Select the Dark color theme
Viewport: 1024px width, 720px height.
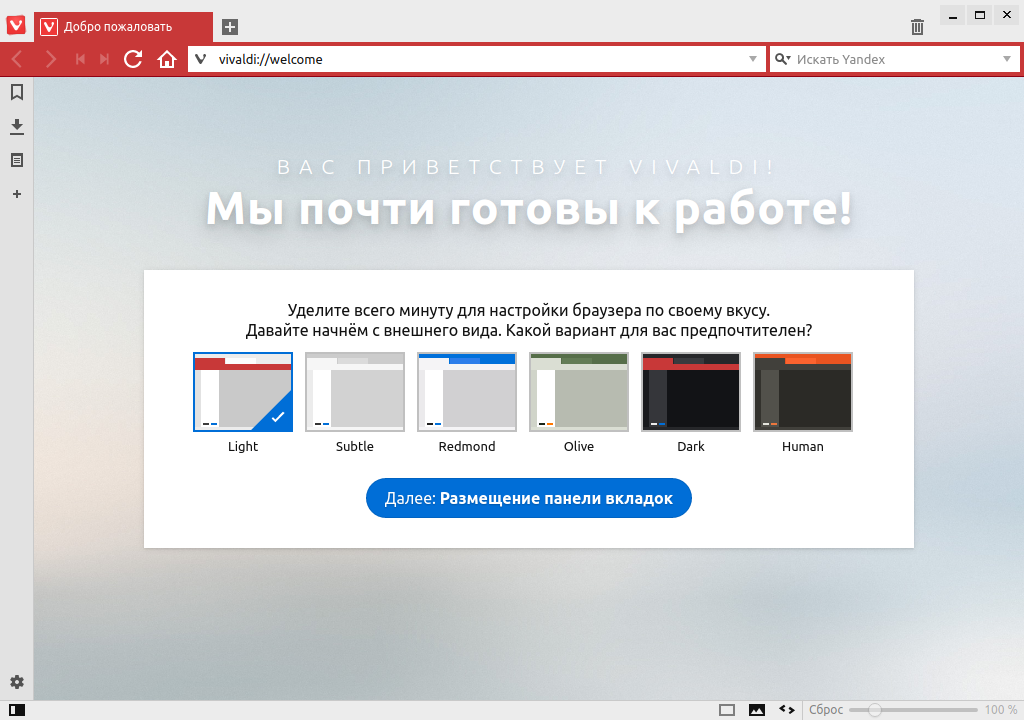click(x=690, y=391)
